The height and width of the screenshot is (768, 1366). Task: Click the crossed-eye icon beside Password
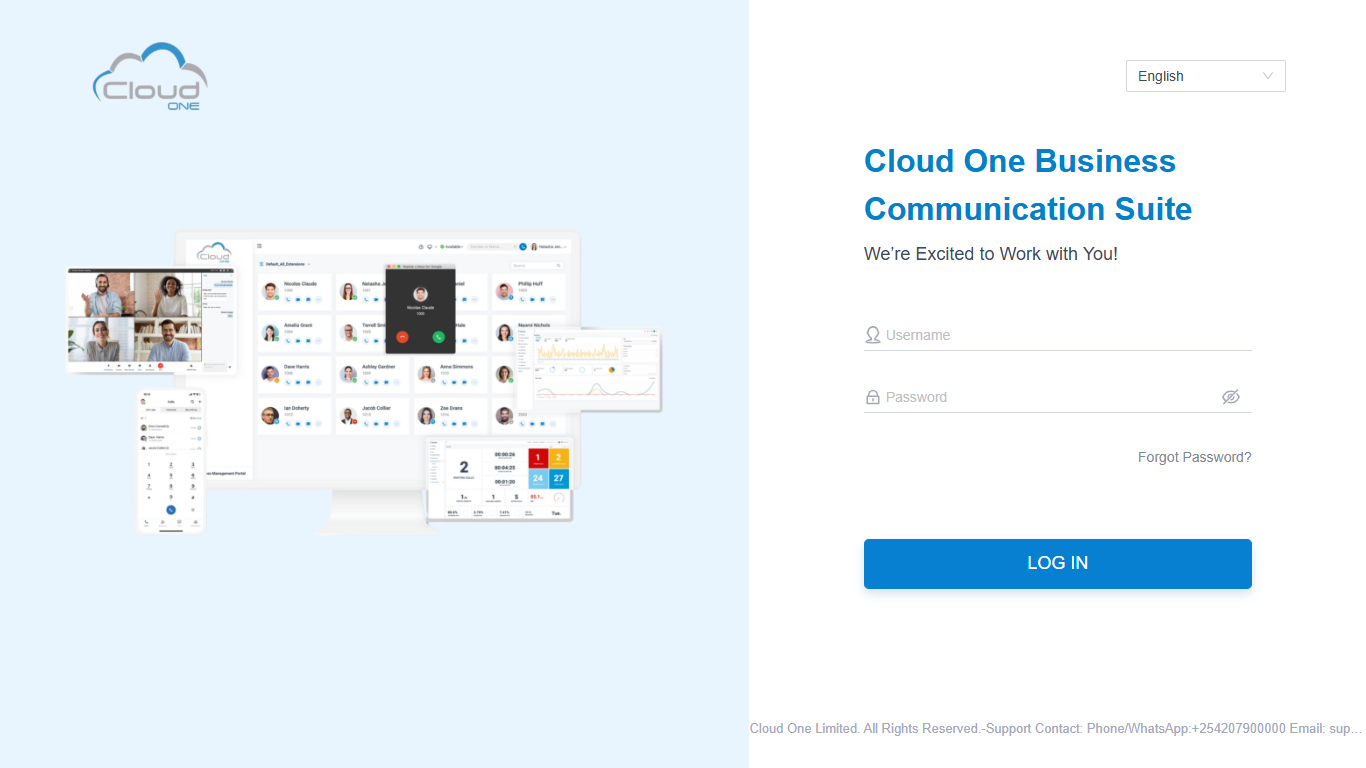[1231, 397]
